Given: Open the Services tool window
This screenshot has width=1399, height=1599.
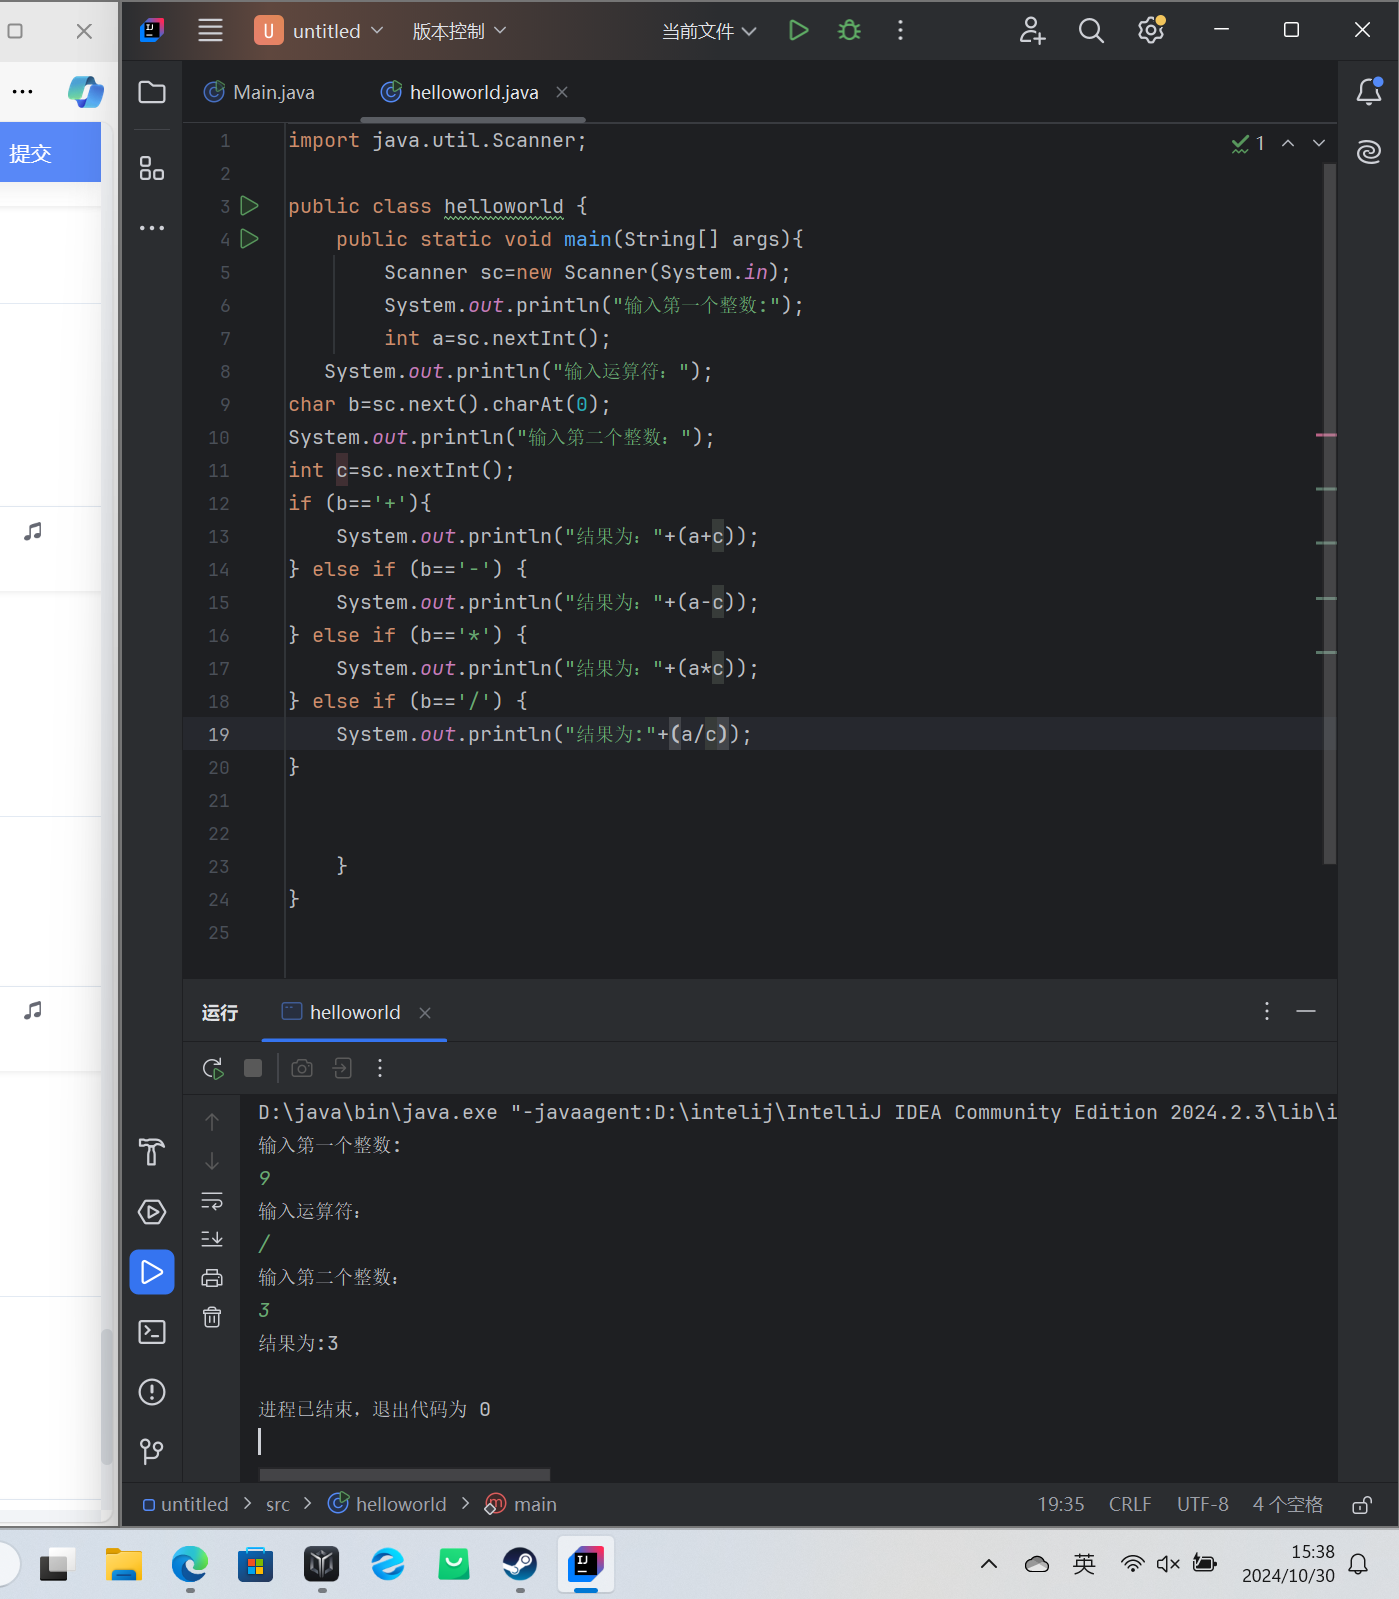Looking at the screenshot, I should coord(152,1212).
